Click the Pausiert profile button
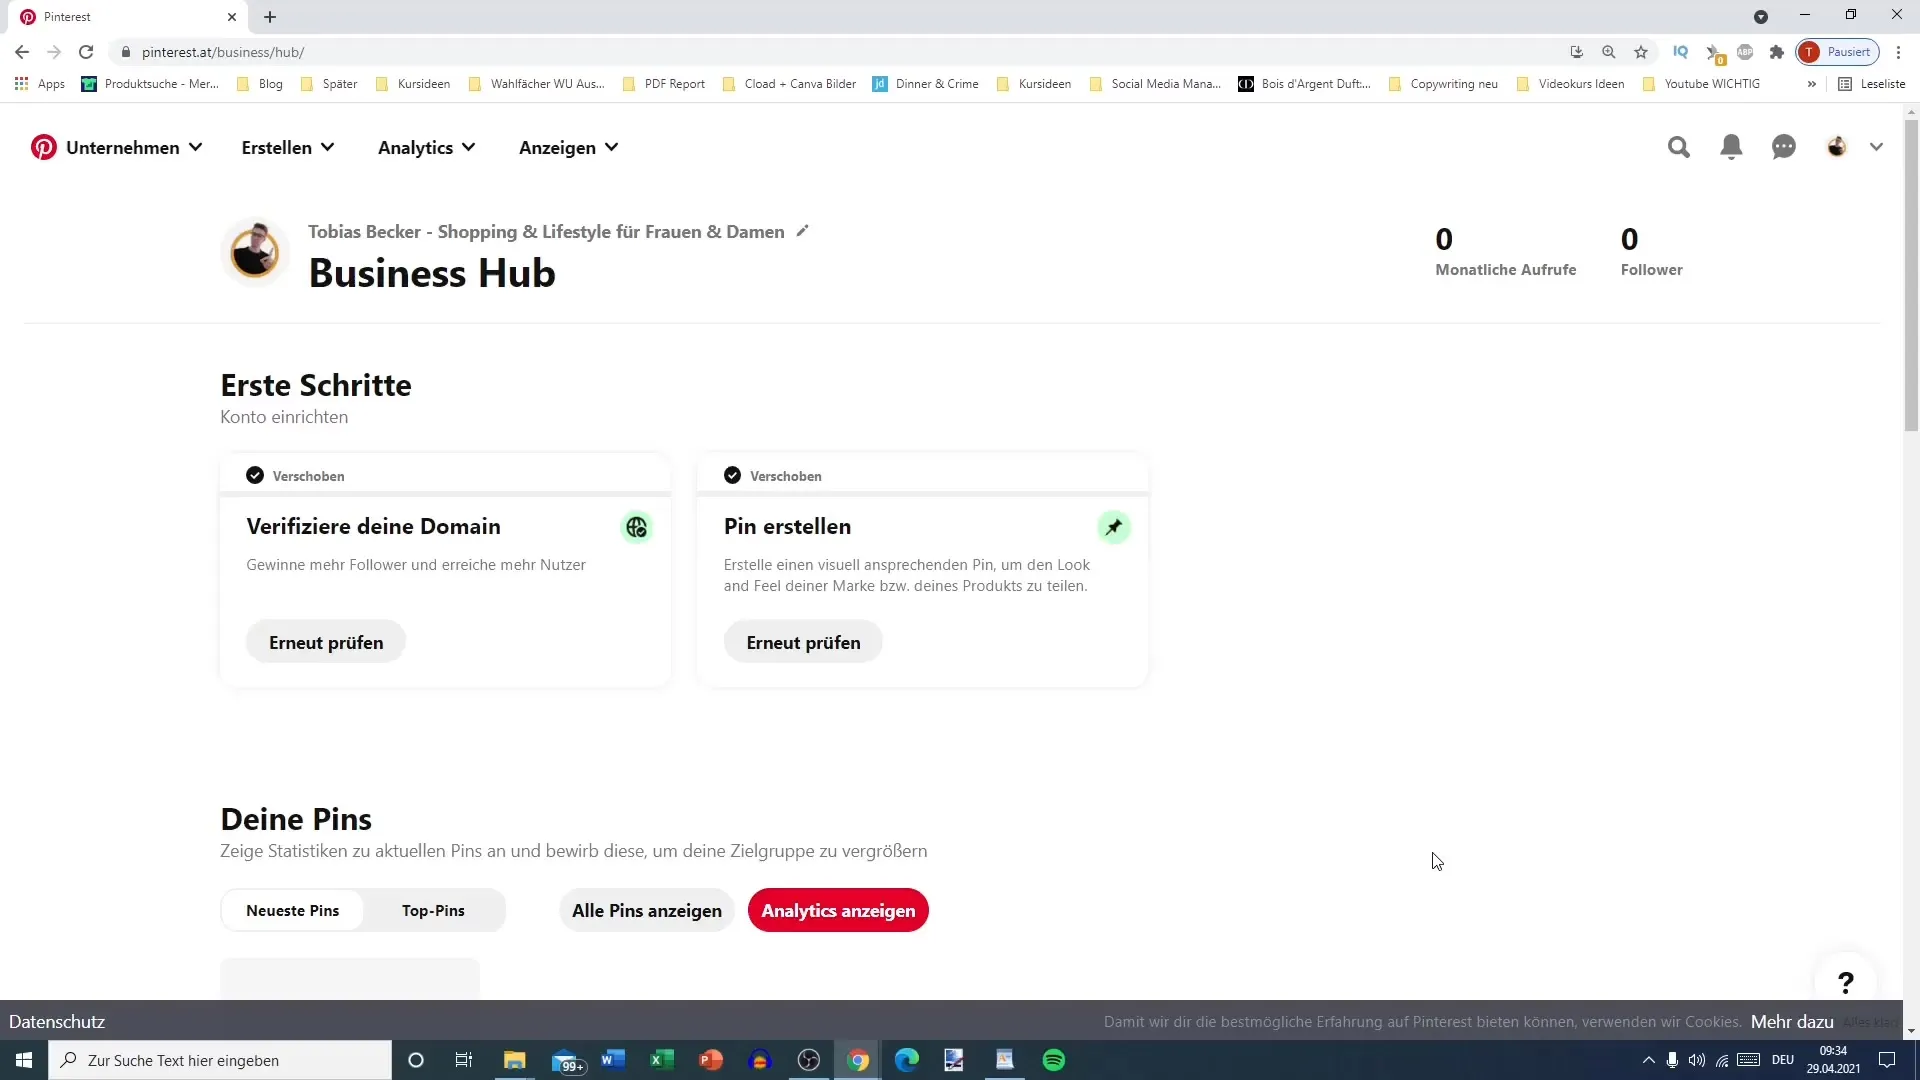1920x1080 pixels. (x=1838, y=52)
